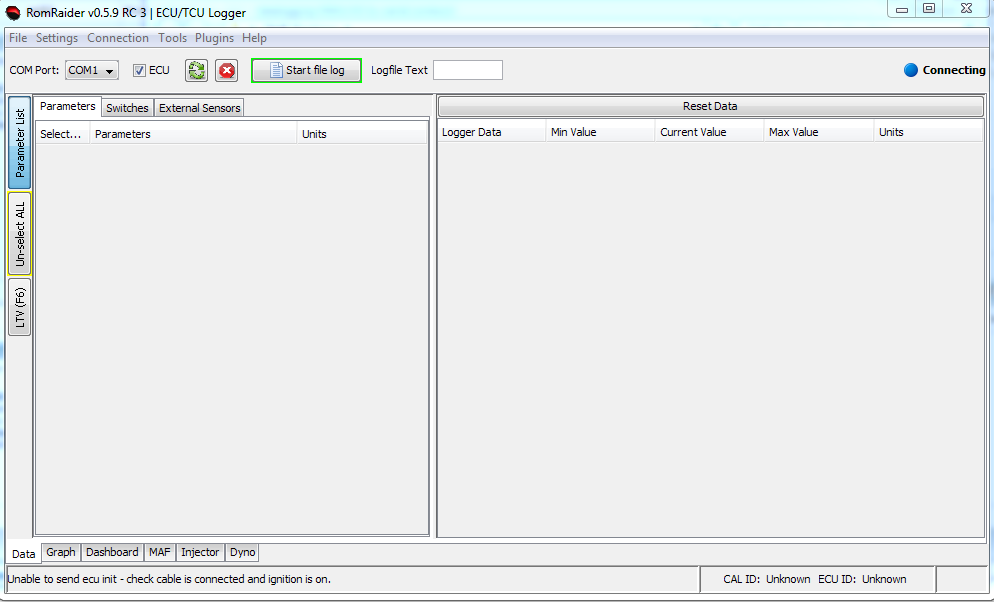
Task: Click the red stop/disconnect icon
Action: [x=227, y=70]
